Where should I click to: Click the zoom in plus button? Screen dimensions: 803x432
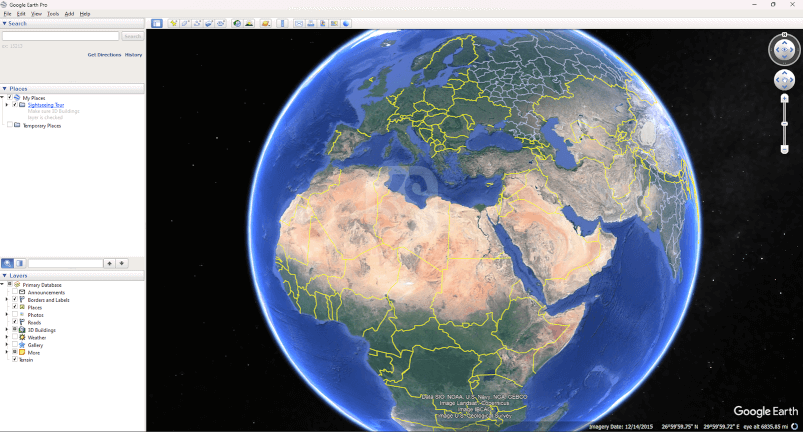pos(784,98)
